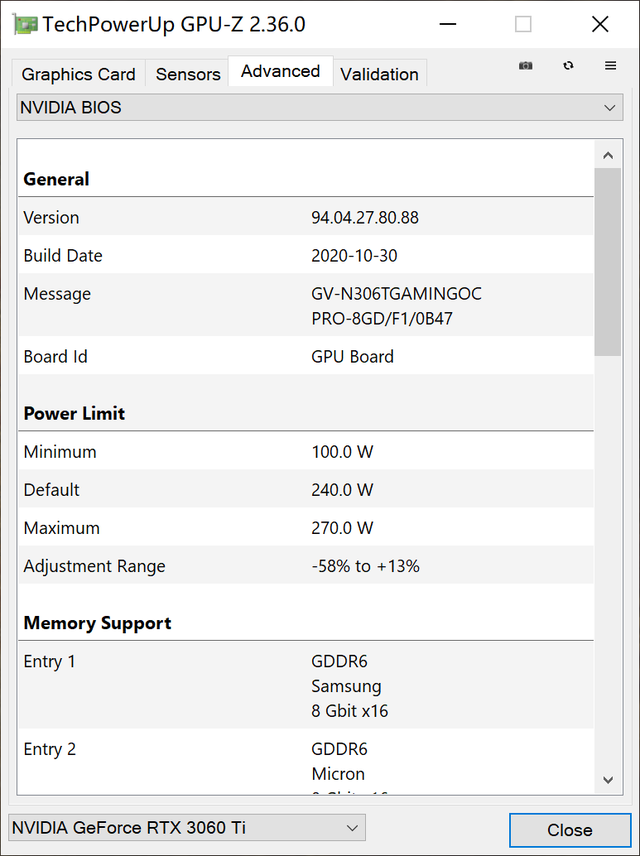The image size is (640, 856).
Task: Click the Close button
Action: point(570,830)
